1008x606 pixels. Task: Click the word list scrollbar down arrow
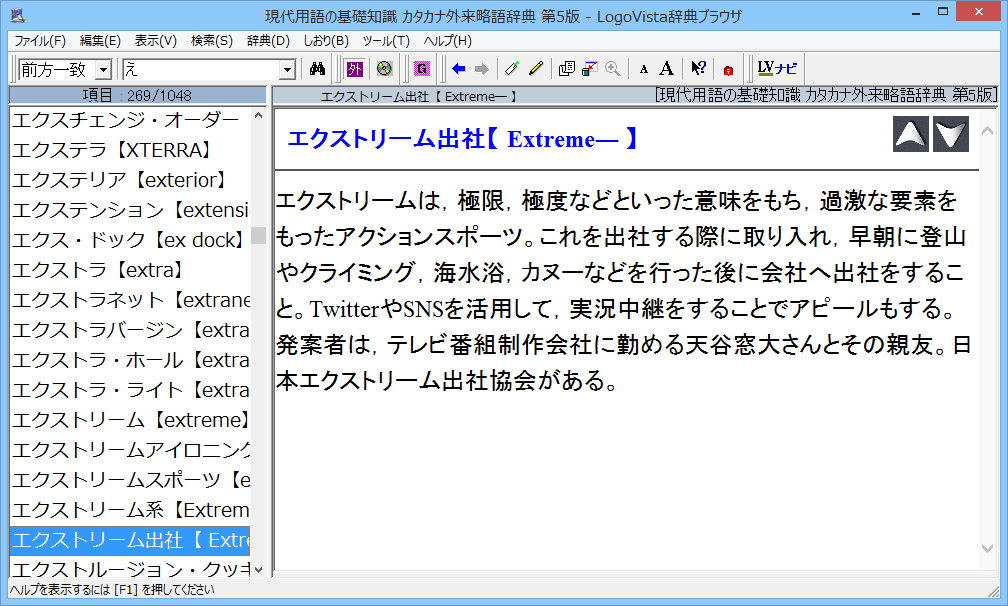click(259, 569)
